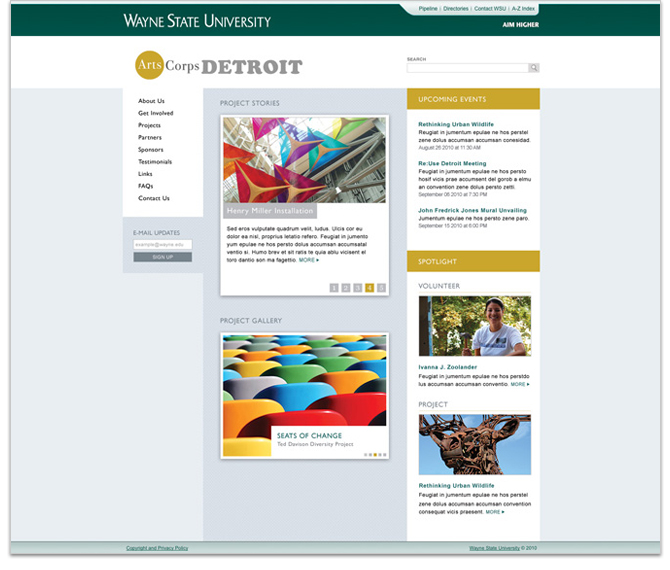Open the first Rethinking Urban Wildlife event

pyautogui.click(x=456, y=124)
